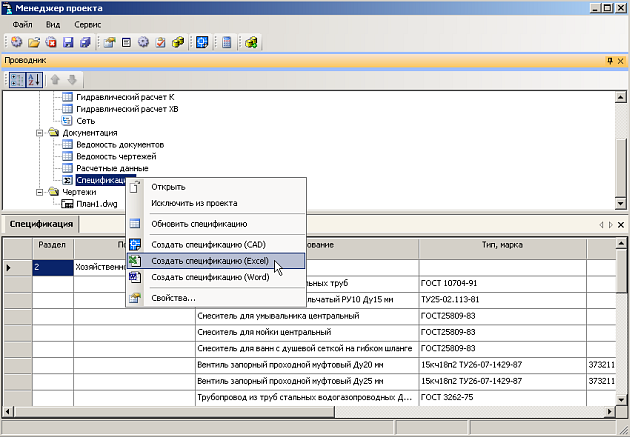Choose Обновить спецификацию in context menu
The image size is (630, 437).
click(x=216, y=224)
